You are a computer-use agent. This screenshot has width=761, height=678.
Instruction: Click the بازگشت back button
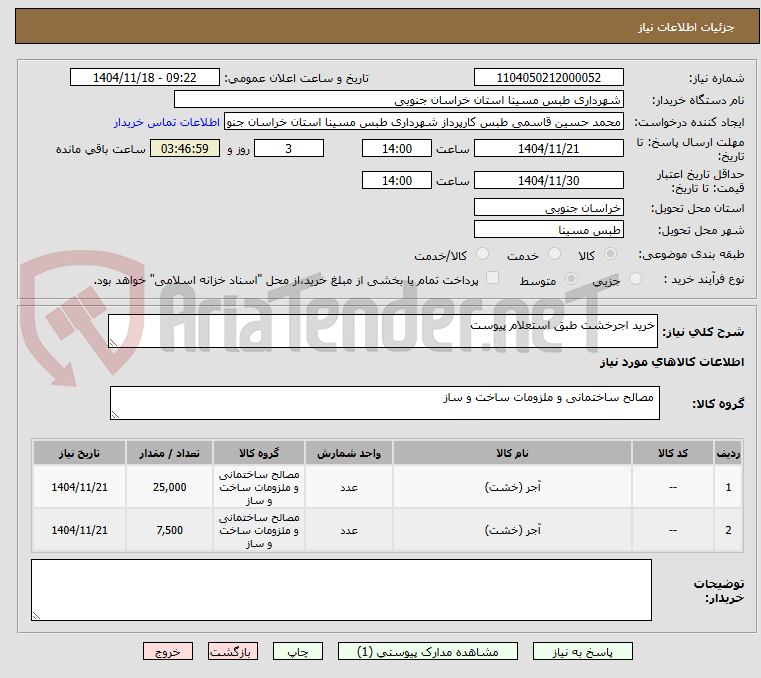click(232, 651)
